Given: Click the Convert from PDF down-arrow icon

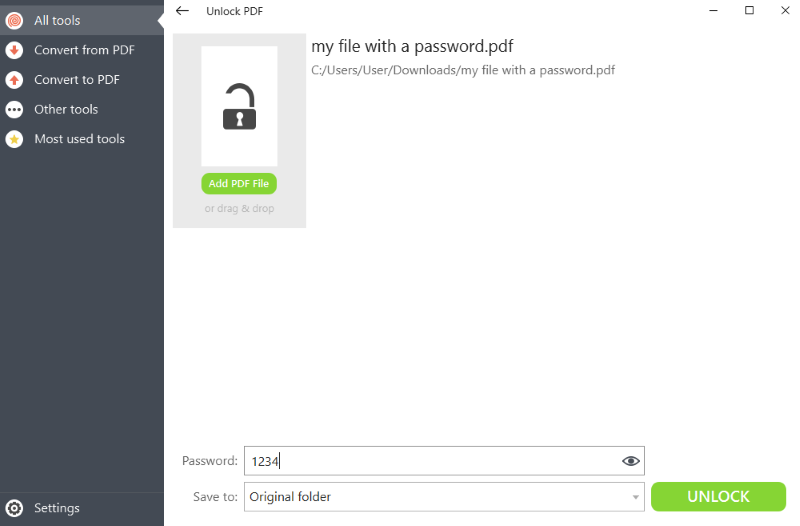Looking at the screenshot, I should 14,50.
